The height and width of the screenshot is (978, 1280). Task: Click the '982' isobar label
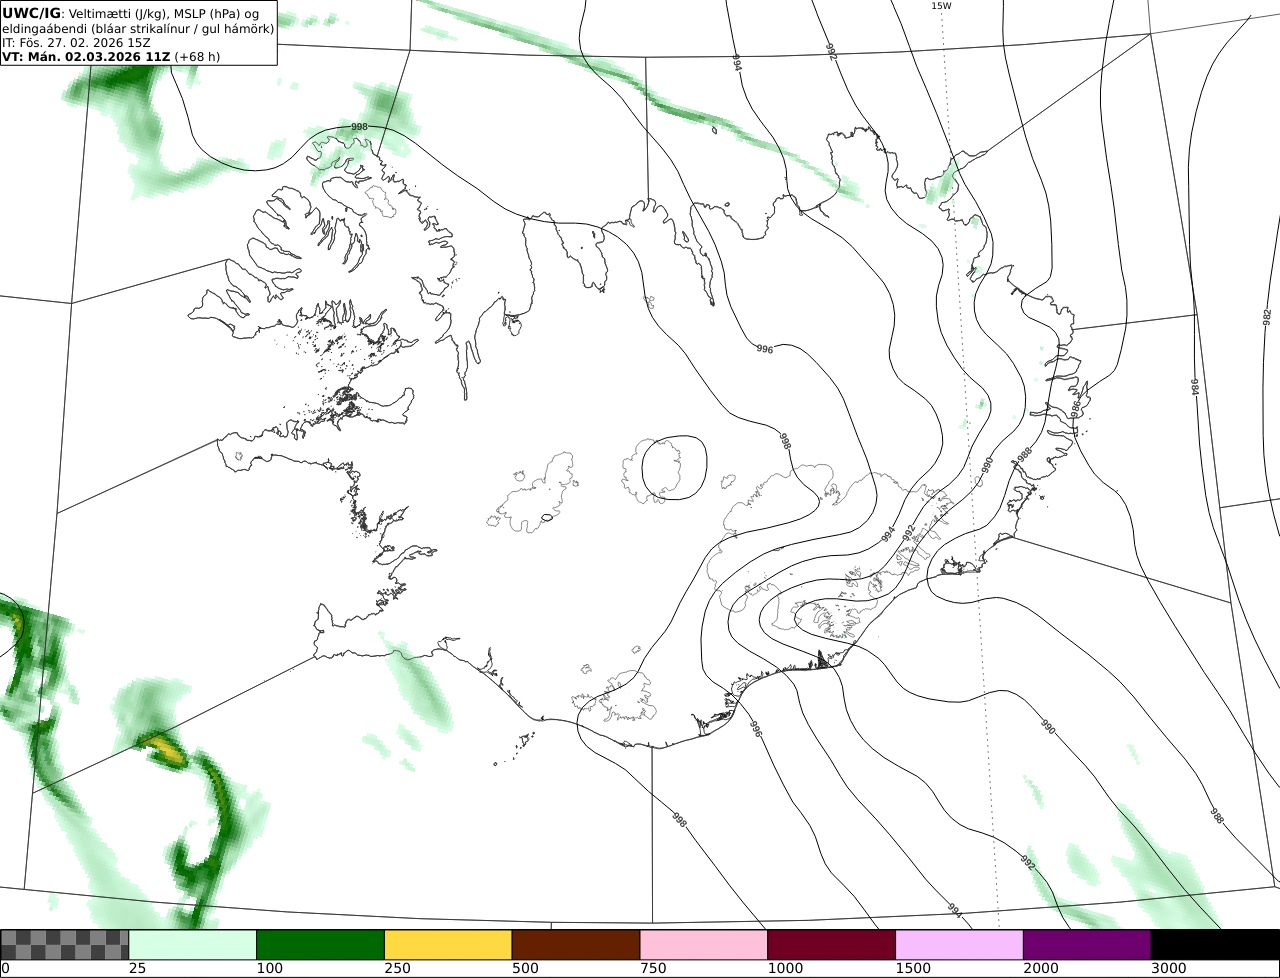[x=1267, y=317]
